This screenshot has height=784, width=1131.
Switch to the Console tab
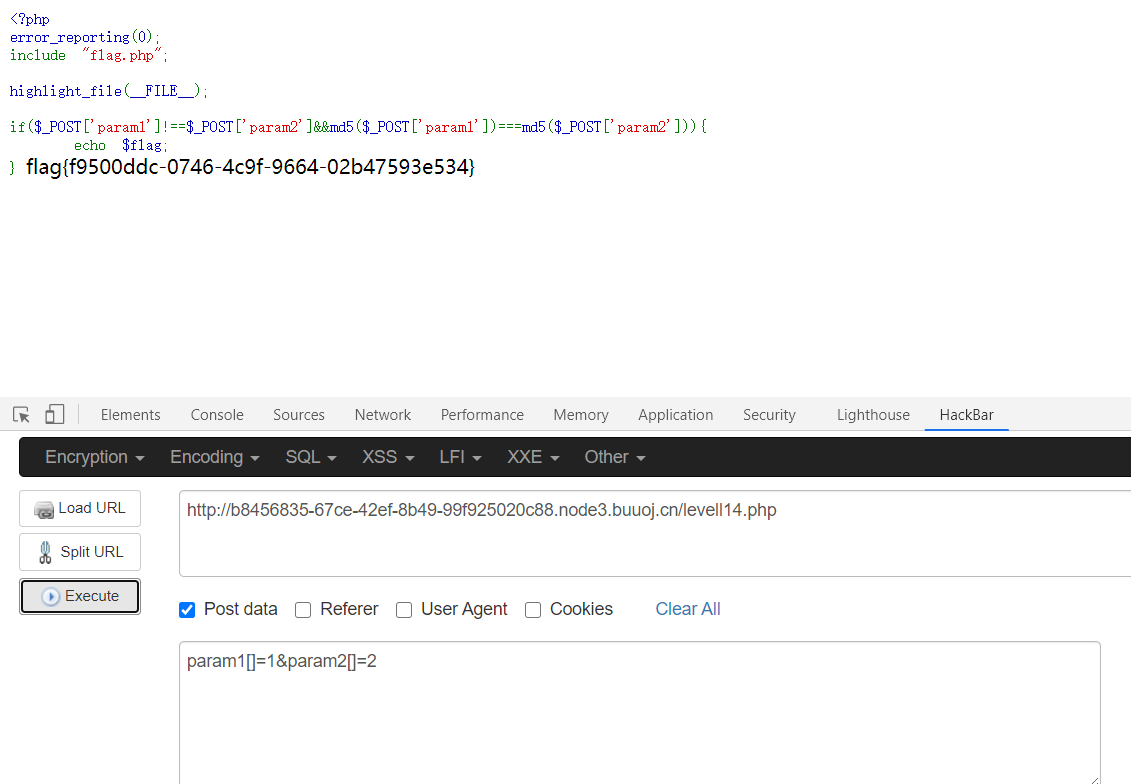pos(216,414)
